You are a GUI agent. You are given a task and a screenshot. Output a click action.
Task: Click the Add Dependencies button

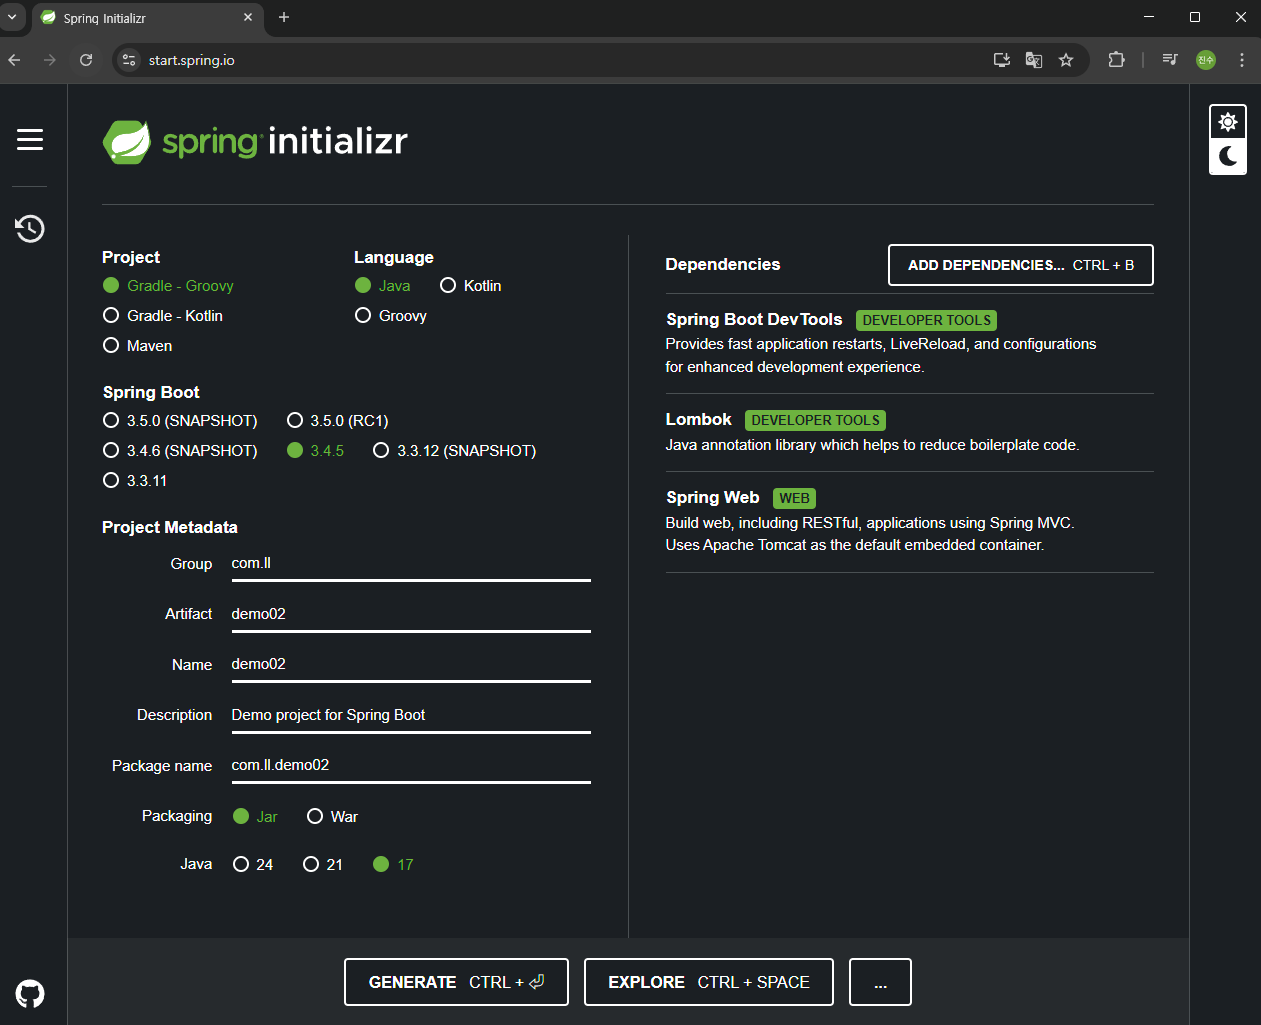pos(1021,265)
